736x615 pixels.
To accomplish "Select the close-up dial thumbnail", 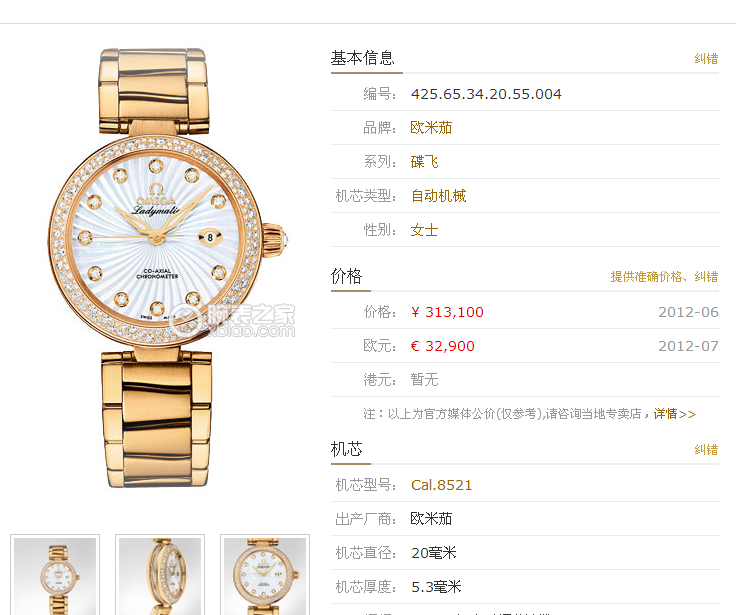I will tap(265, 575).
